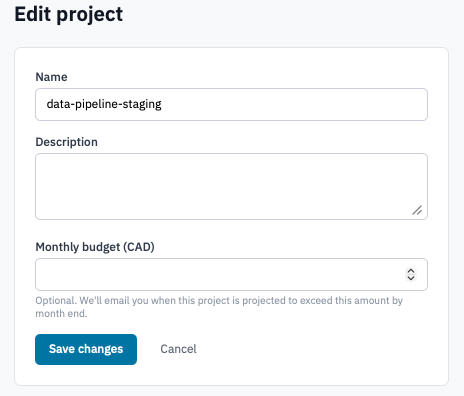Place cursor on 'pipeline' in project name
The width and height of the screenshot is (464, 396).
click(x=96, y=104)
